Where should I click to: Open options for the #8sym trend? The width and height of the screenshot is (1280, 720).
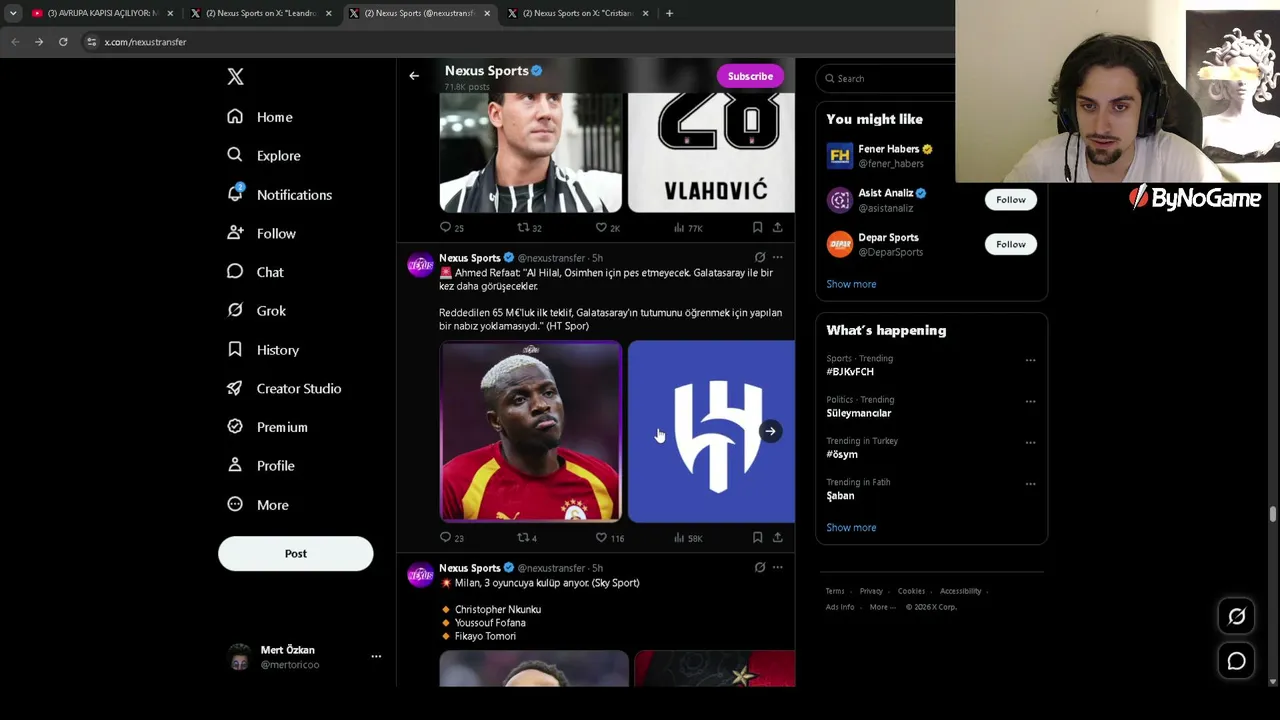(1030, 443)
